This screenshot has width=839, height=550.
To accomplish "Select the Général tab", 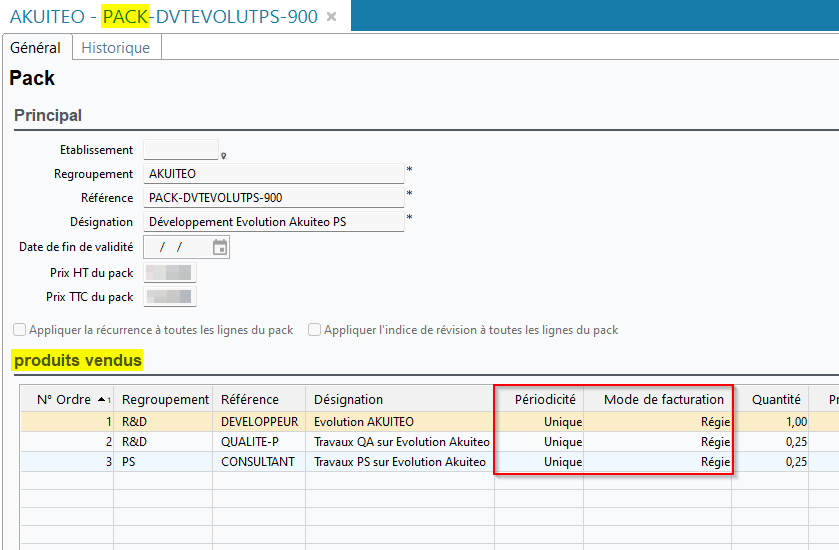I will tap(35, 48).
